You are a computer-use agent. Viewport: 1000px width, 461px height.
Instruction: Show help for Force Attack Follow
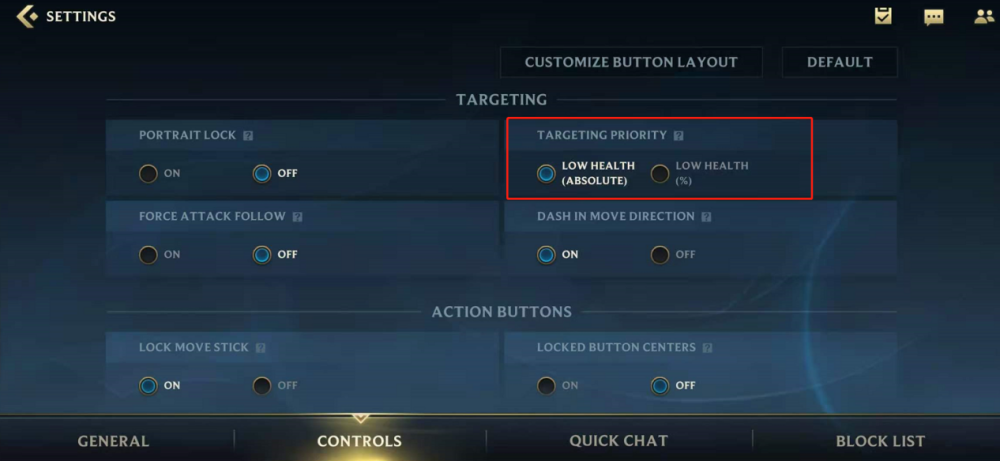click(x=297, y=217)
